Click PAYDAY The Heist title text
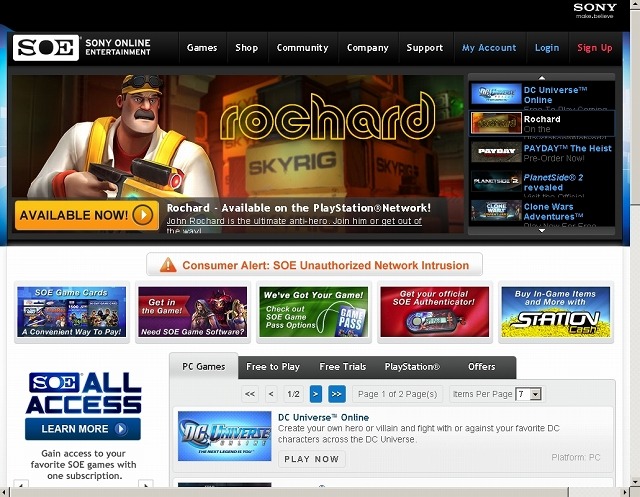The width and height of the screenshot is (640, 497). click(x=567, y=148)
